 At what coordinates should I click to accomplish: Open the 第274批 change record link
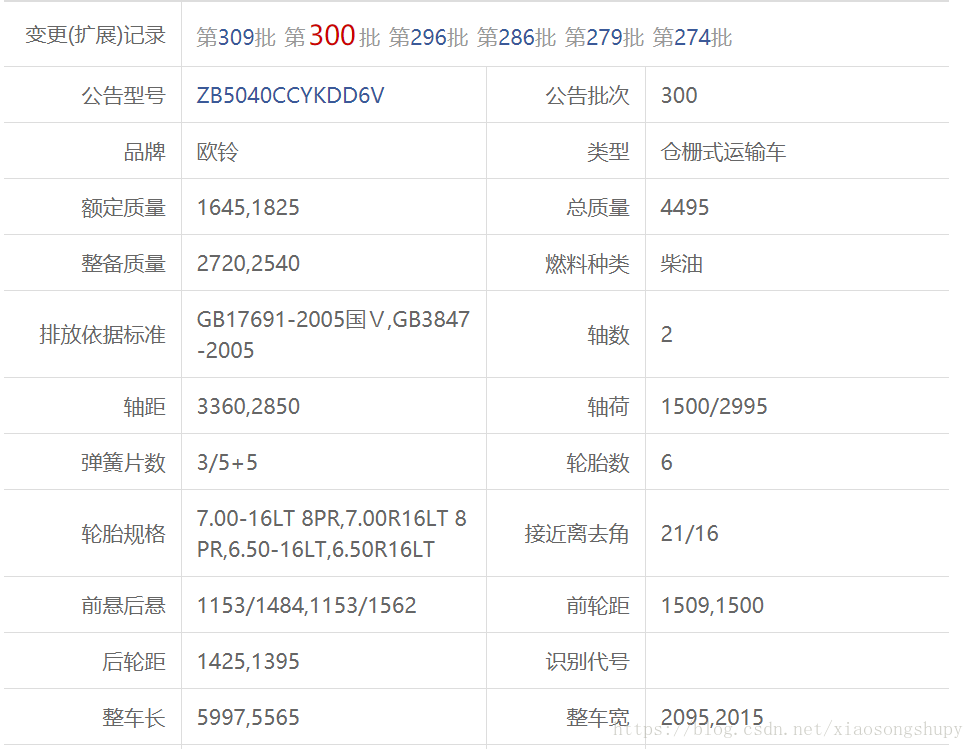(693, 37)
